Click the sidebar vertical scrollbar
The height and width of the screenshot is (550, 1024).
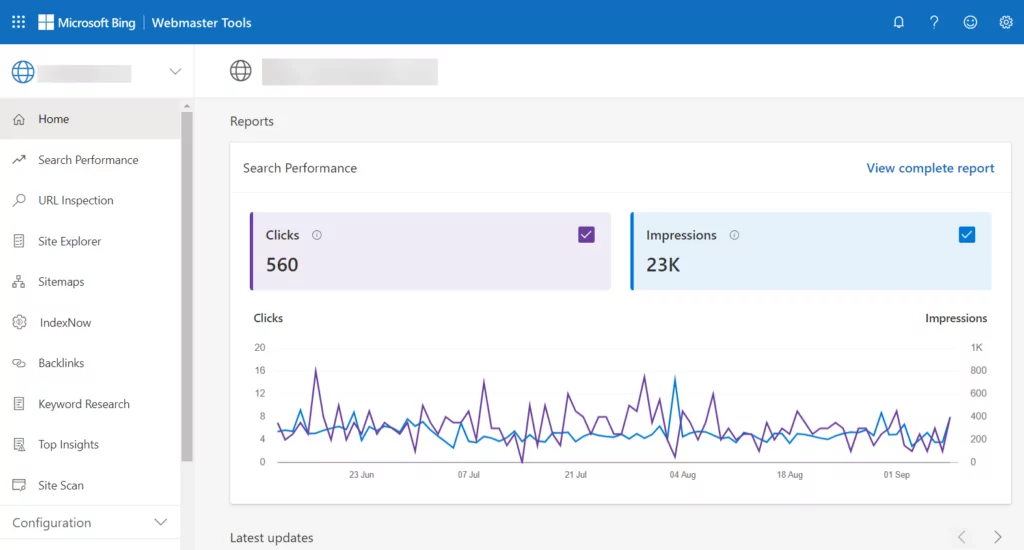point(187,286)
